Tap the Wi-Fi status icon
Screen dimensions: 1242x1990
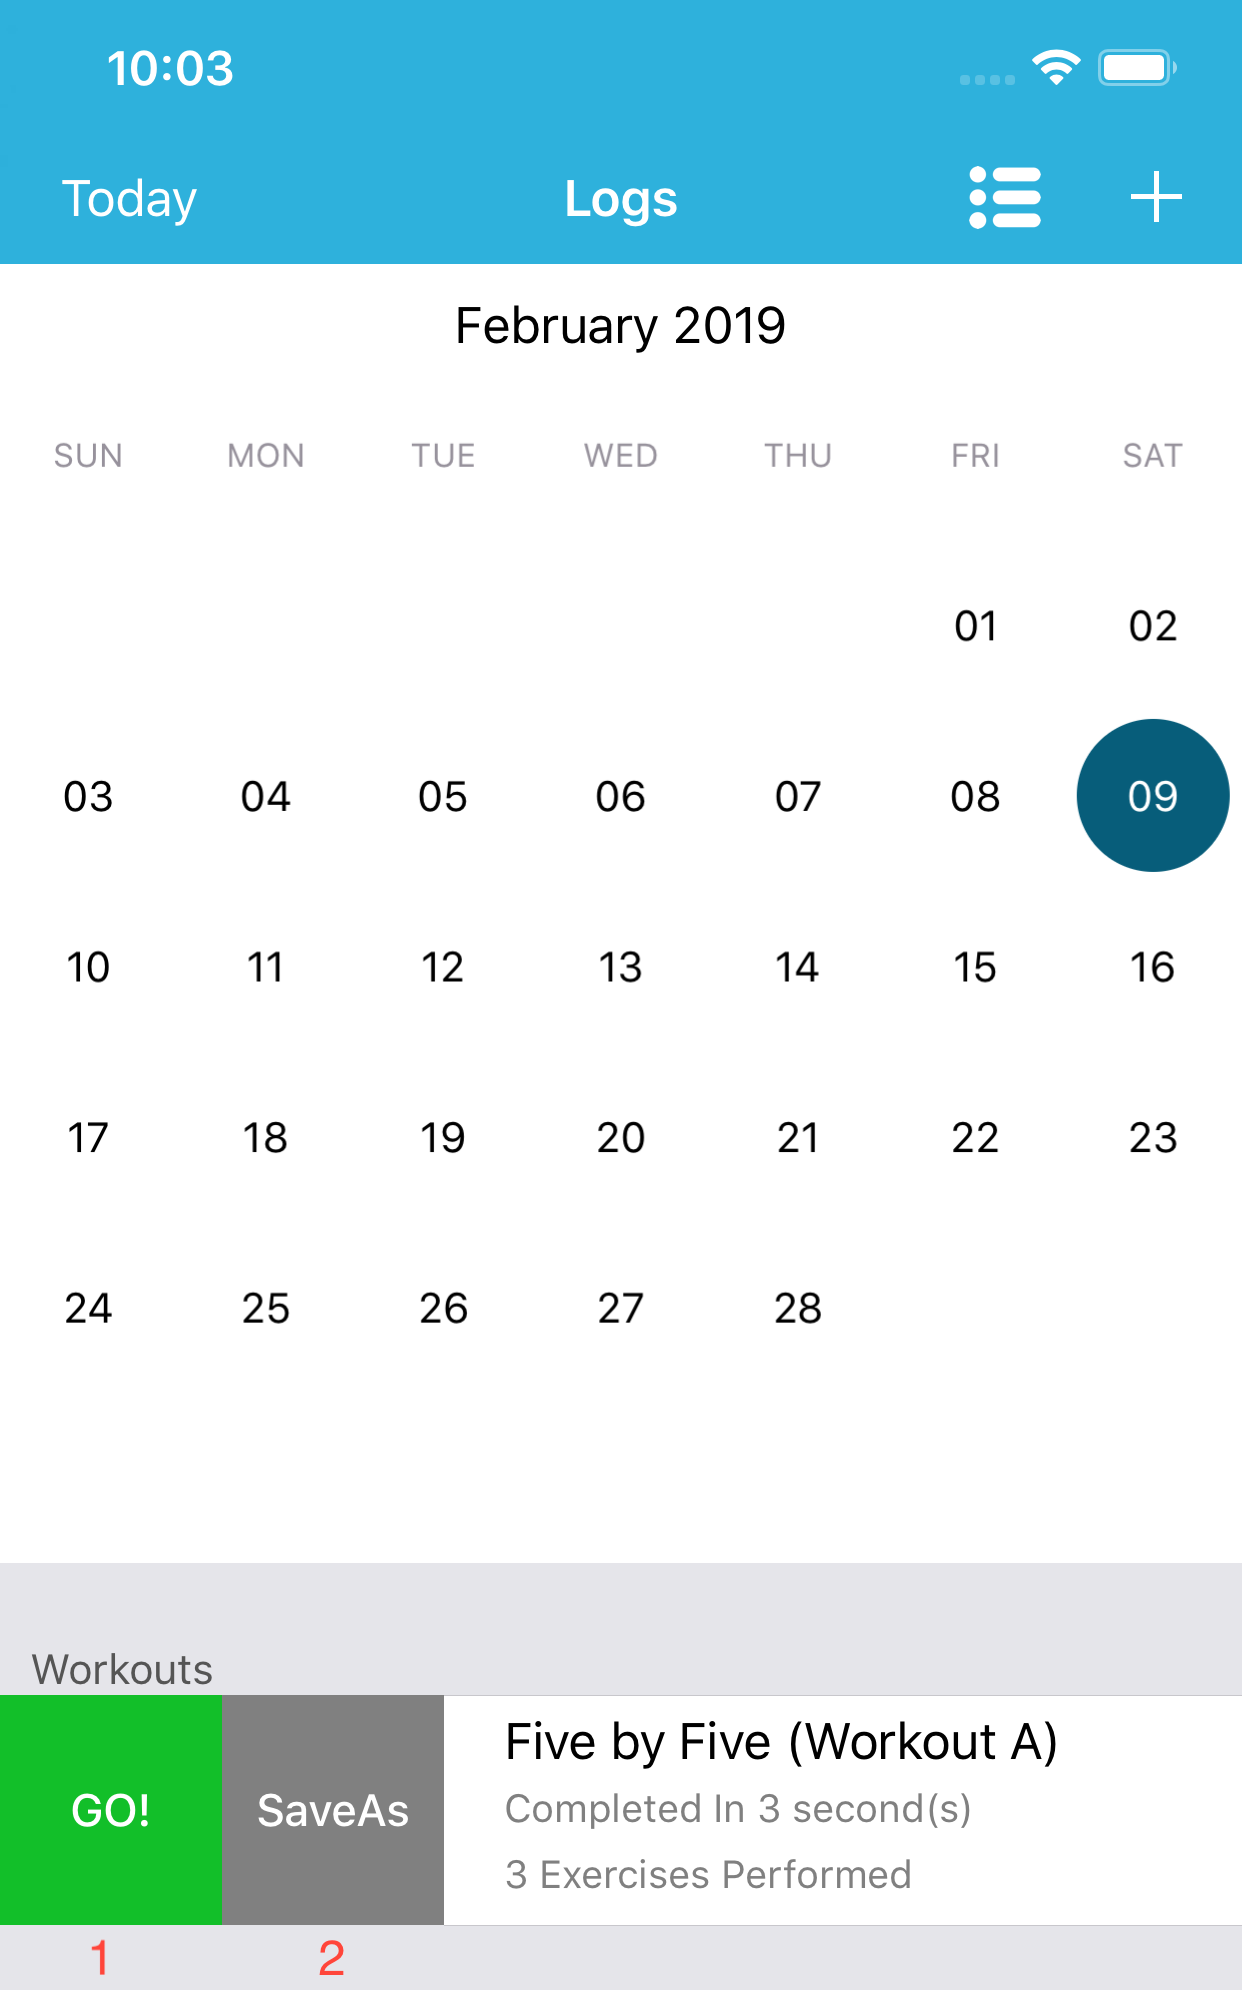click(1056, 68)
